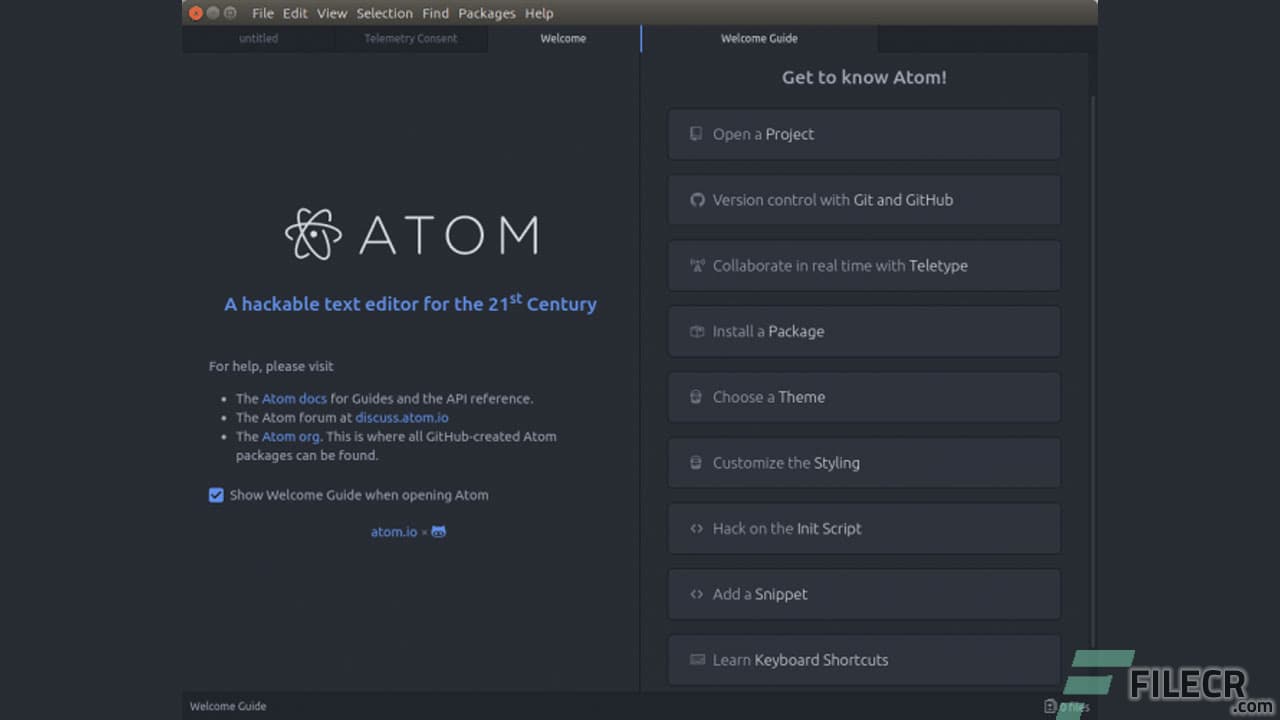Select the Teletype collaboration icon
The width and height of the screenshot is (1280, 720).
tap(696, 265)
